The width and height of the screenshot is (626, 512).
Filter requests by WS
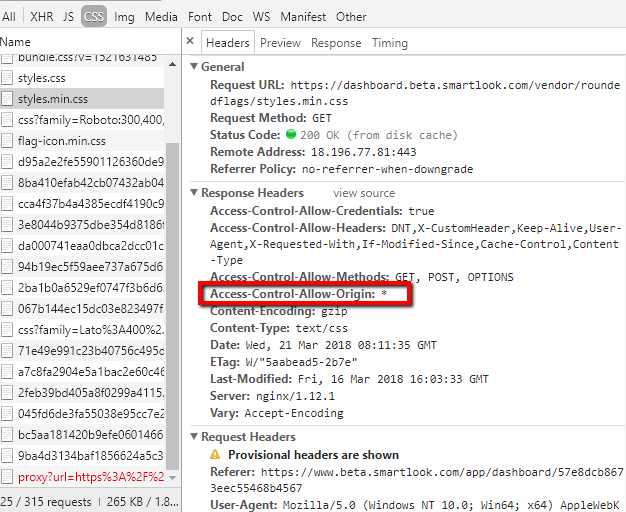point(261,17)
